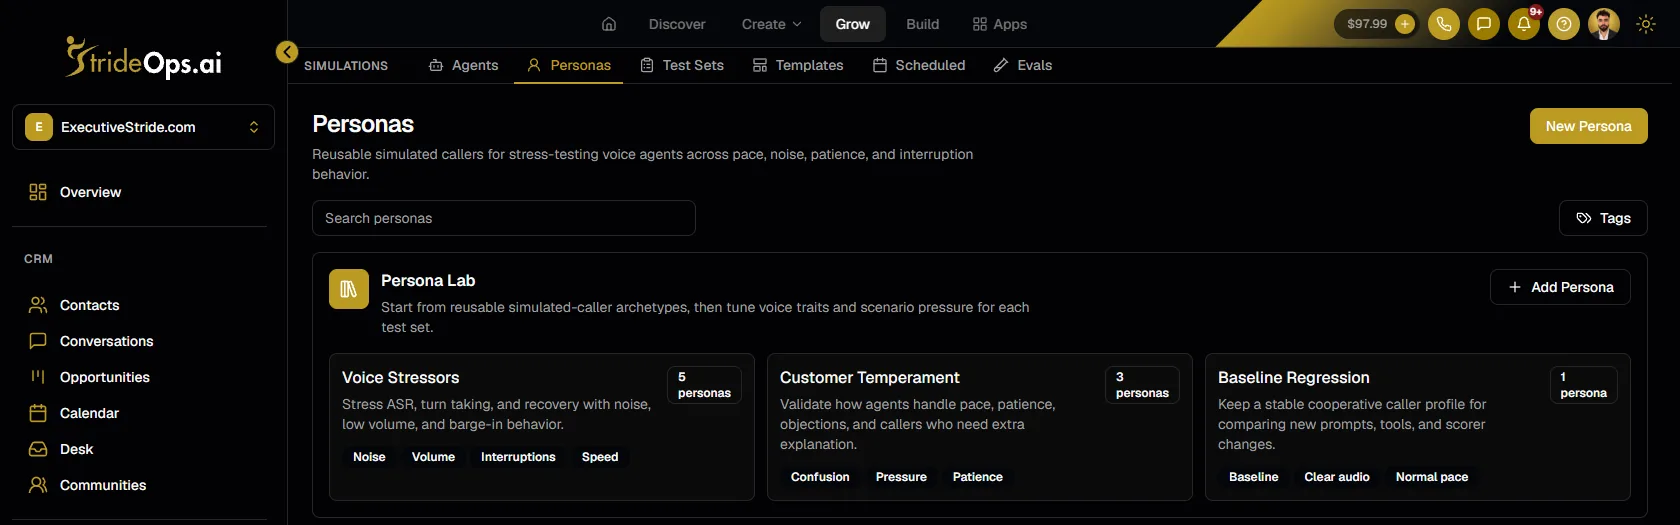Click the Noise tag
This screenshot has height=525, width=1680.
point(369,457)
